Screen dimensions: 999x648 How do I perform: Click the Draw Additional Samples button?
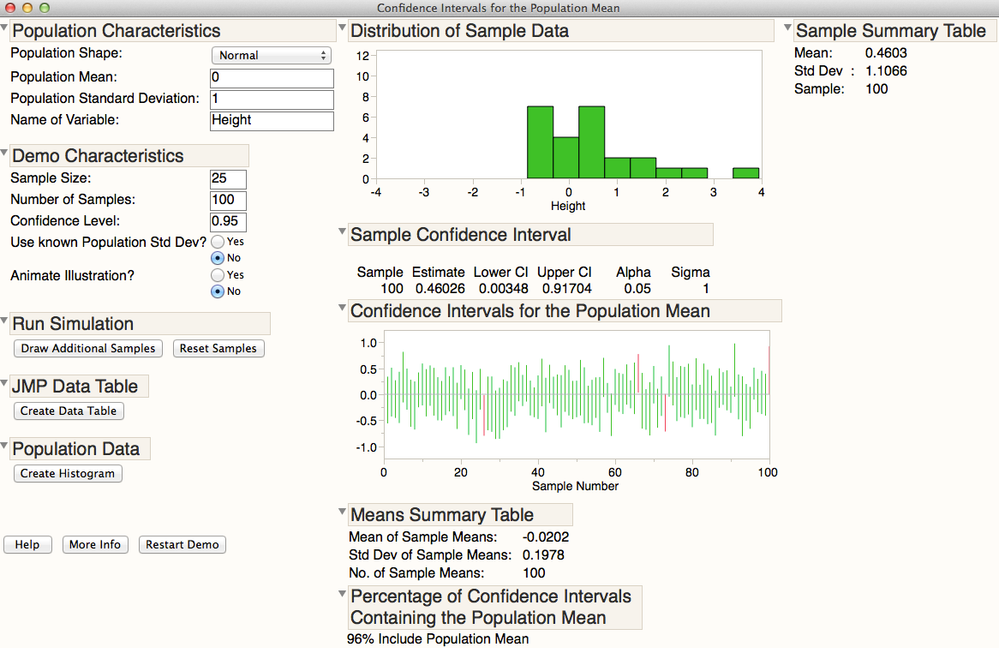89,349
